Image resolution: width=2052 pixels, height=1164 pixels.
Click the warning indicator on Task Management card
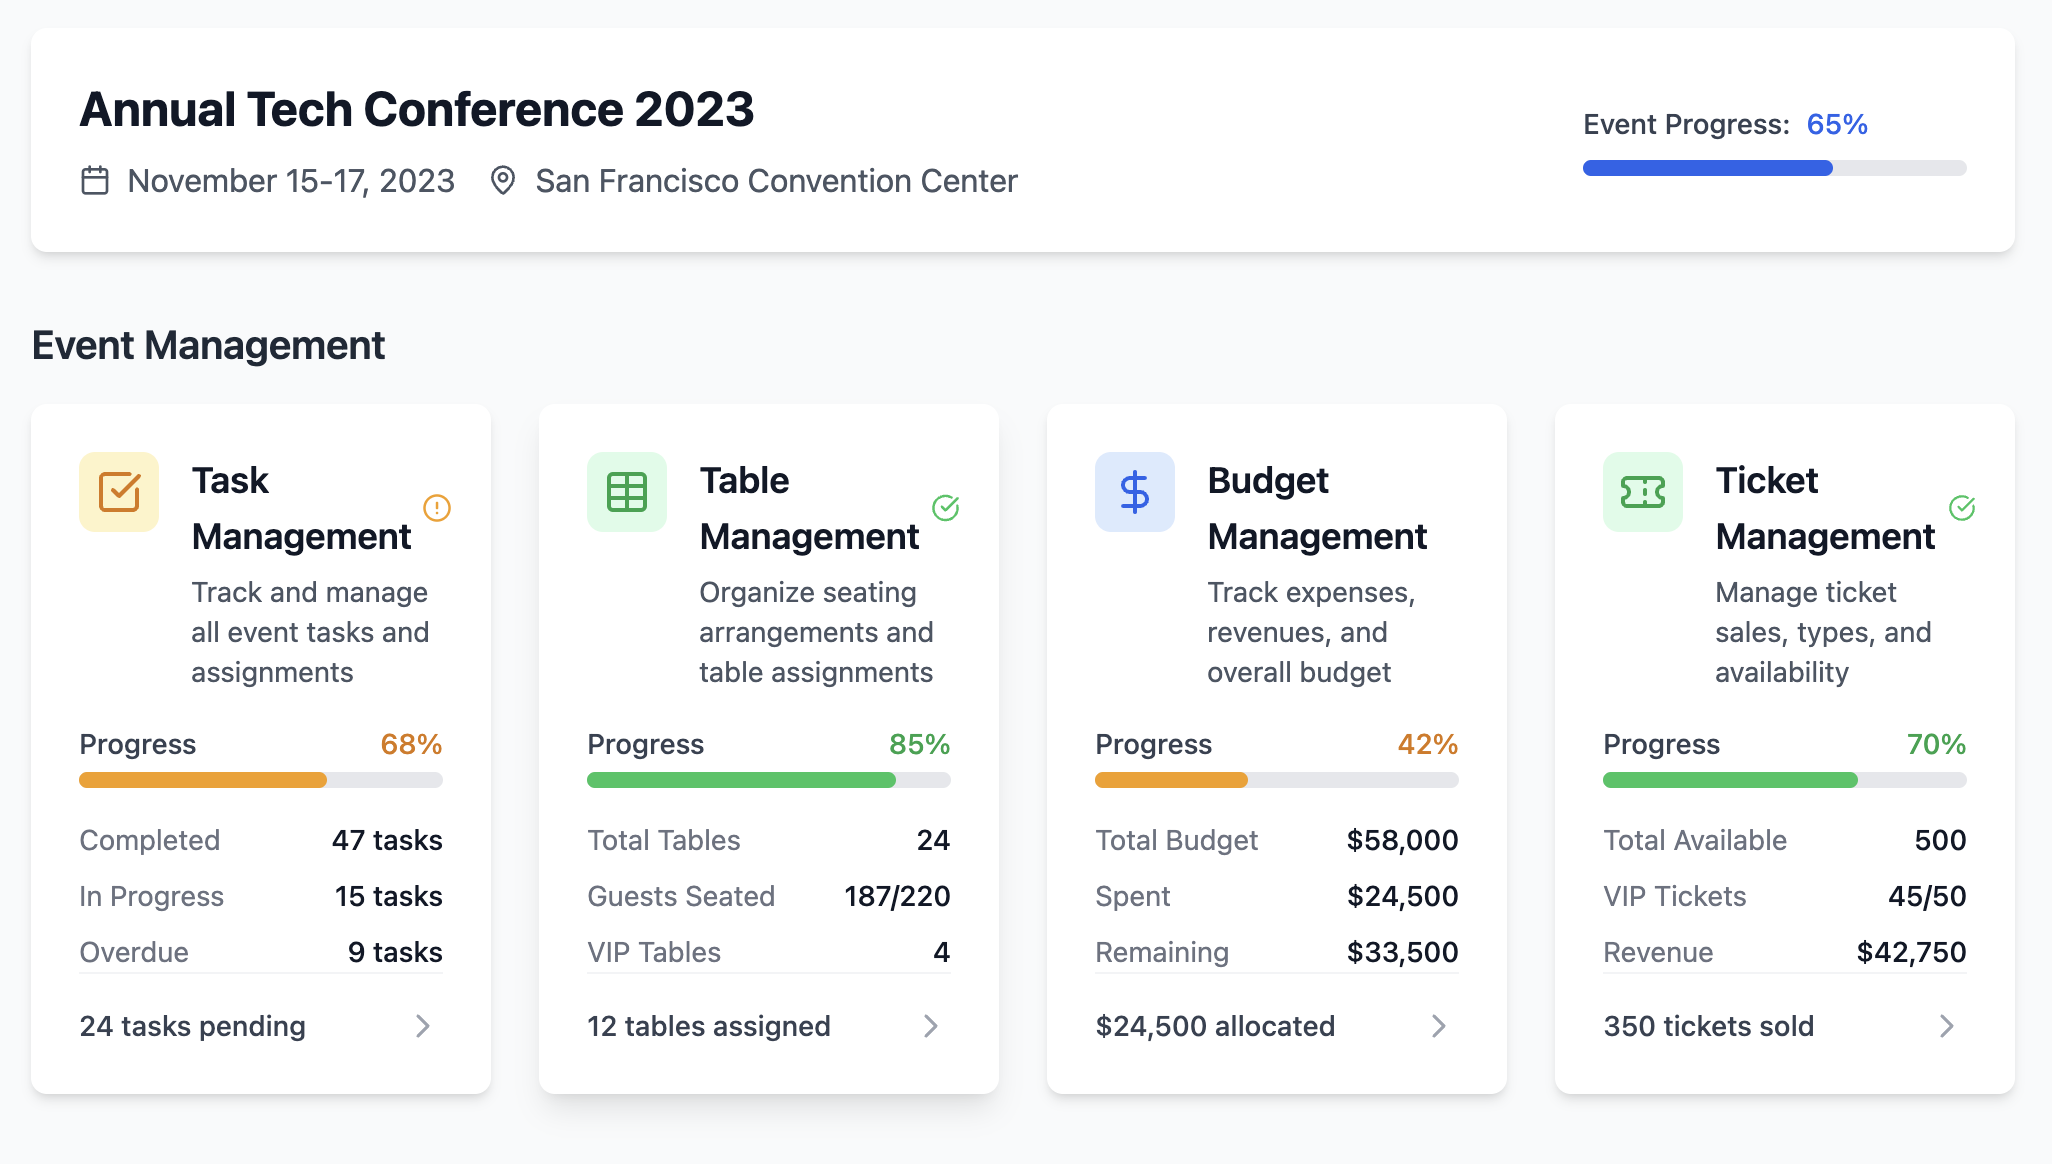[436, 508]
